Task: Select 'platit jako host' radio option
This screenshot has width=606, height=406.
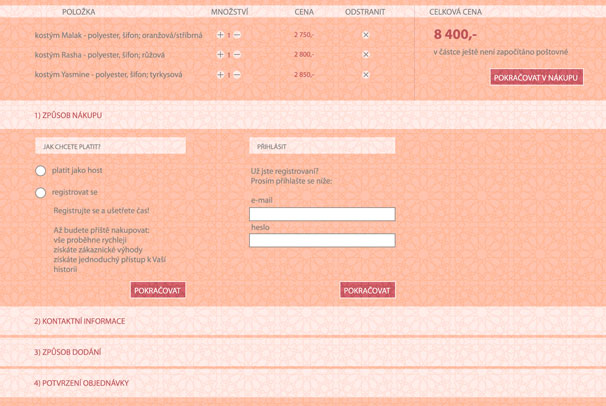Action: [41, 171]
